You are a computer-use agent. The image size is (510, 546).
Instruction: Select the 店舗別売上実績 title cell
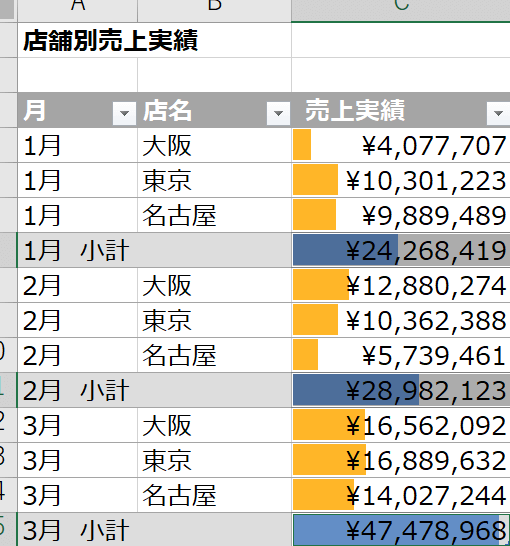[154, 40]
